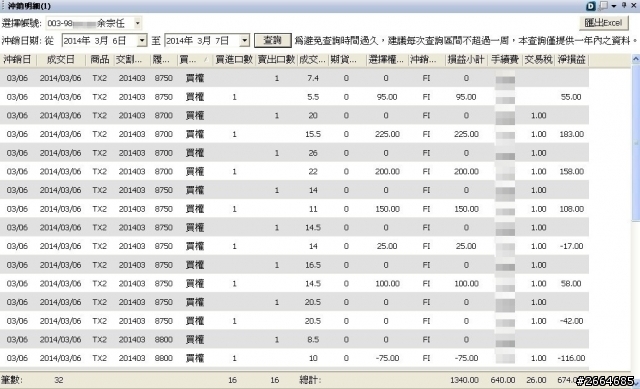Viewport: 640px width, 389px height.
Task: Sort by the 損益小計 column header
Action: coord(466,60)
